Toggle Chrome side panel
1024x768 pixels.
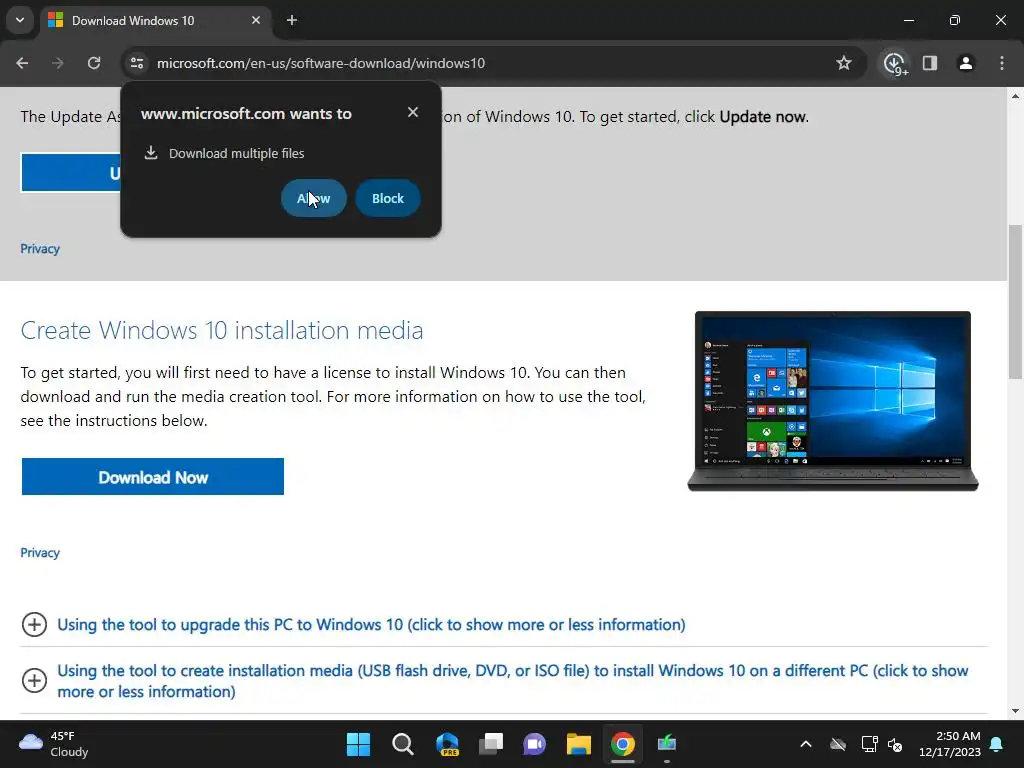pyautogui.click(x=930, y=63)
